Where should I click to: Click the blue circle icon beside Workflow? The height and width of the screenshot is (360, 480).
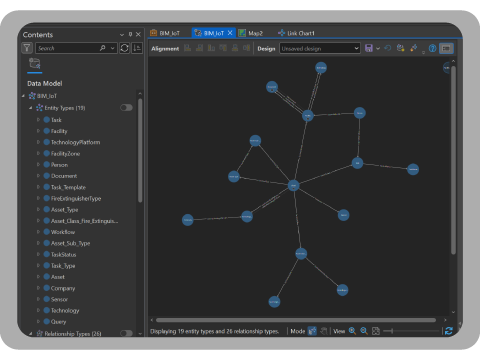47,232
